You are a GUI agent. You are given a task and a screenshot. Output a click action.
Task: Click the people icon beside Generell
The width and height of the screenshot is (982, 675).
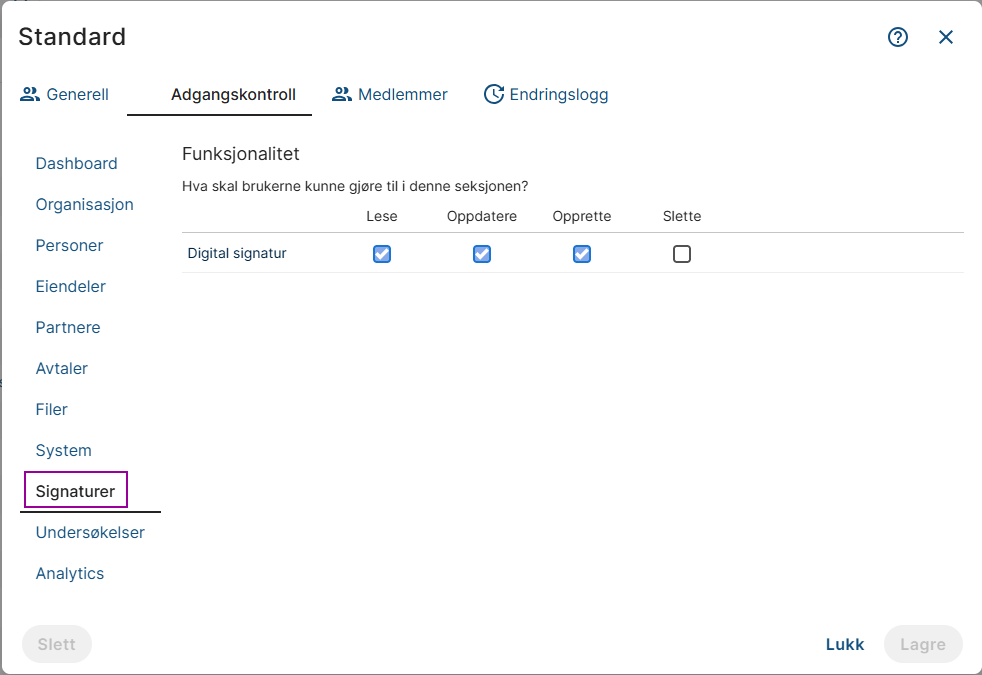tap(30, 95)
